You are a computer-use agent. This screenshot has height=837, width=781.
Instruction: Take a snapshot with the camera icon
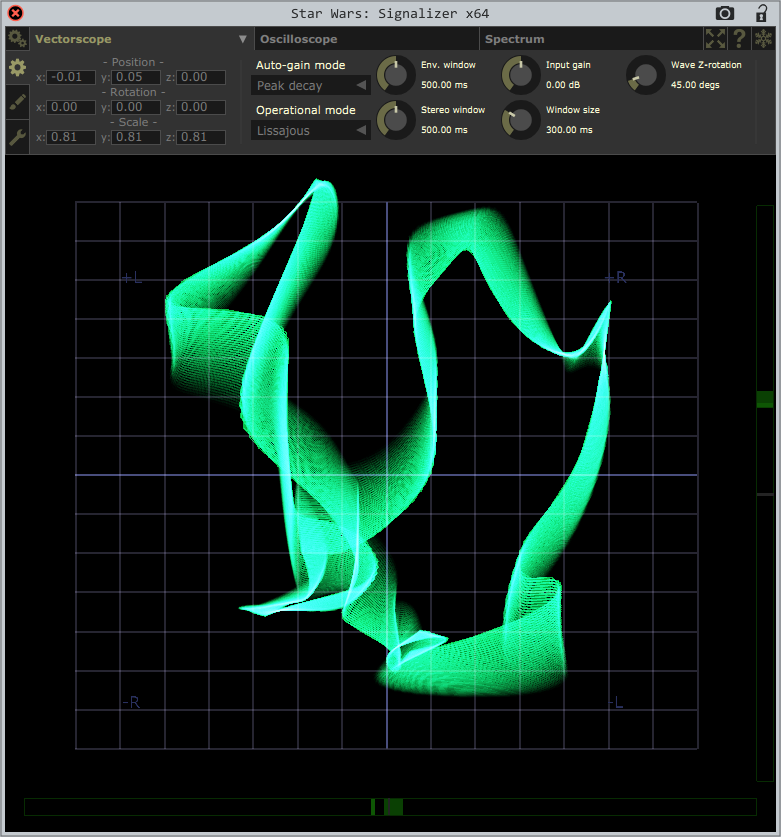coord(725,13)
